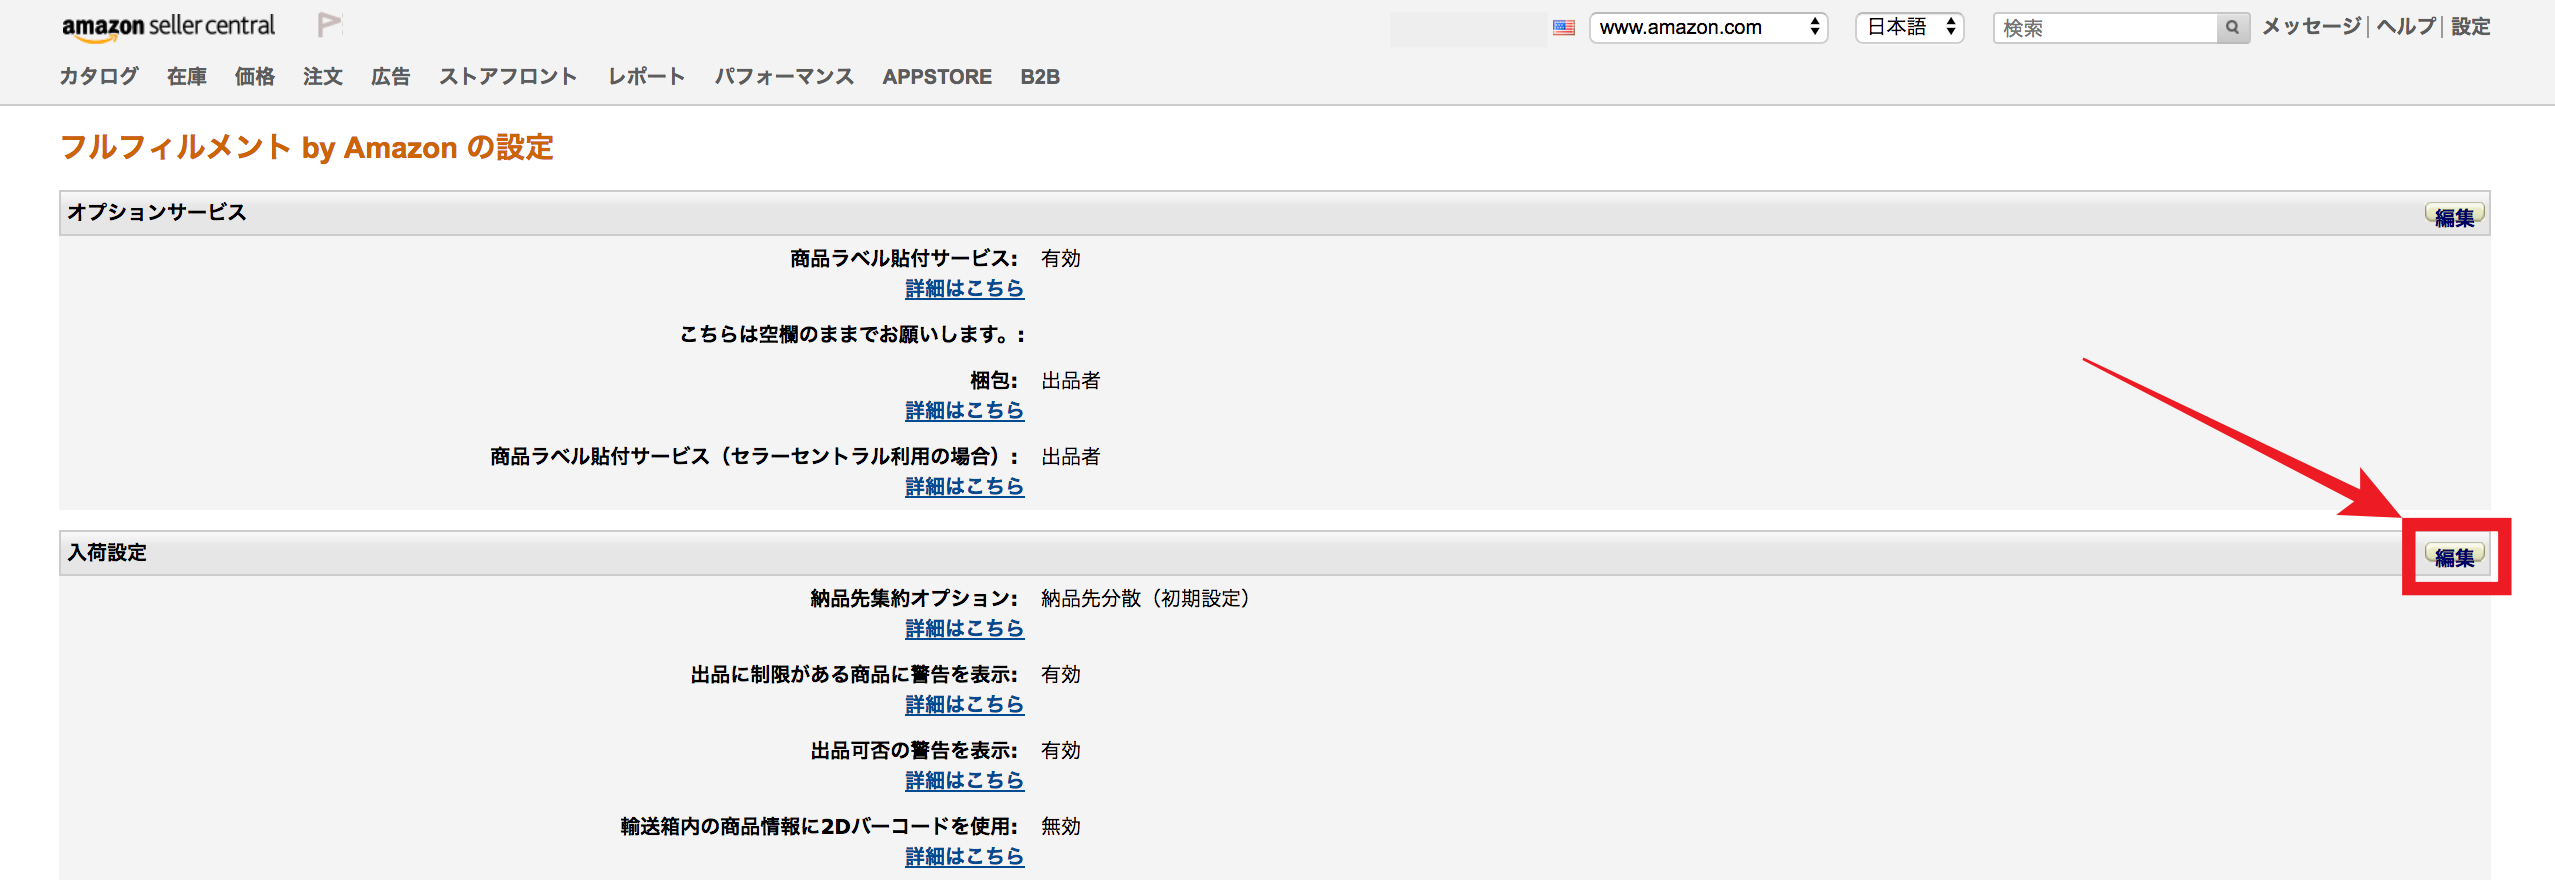
Task: Click the flag icon beside the logo
Action: [x=329, y=25]
